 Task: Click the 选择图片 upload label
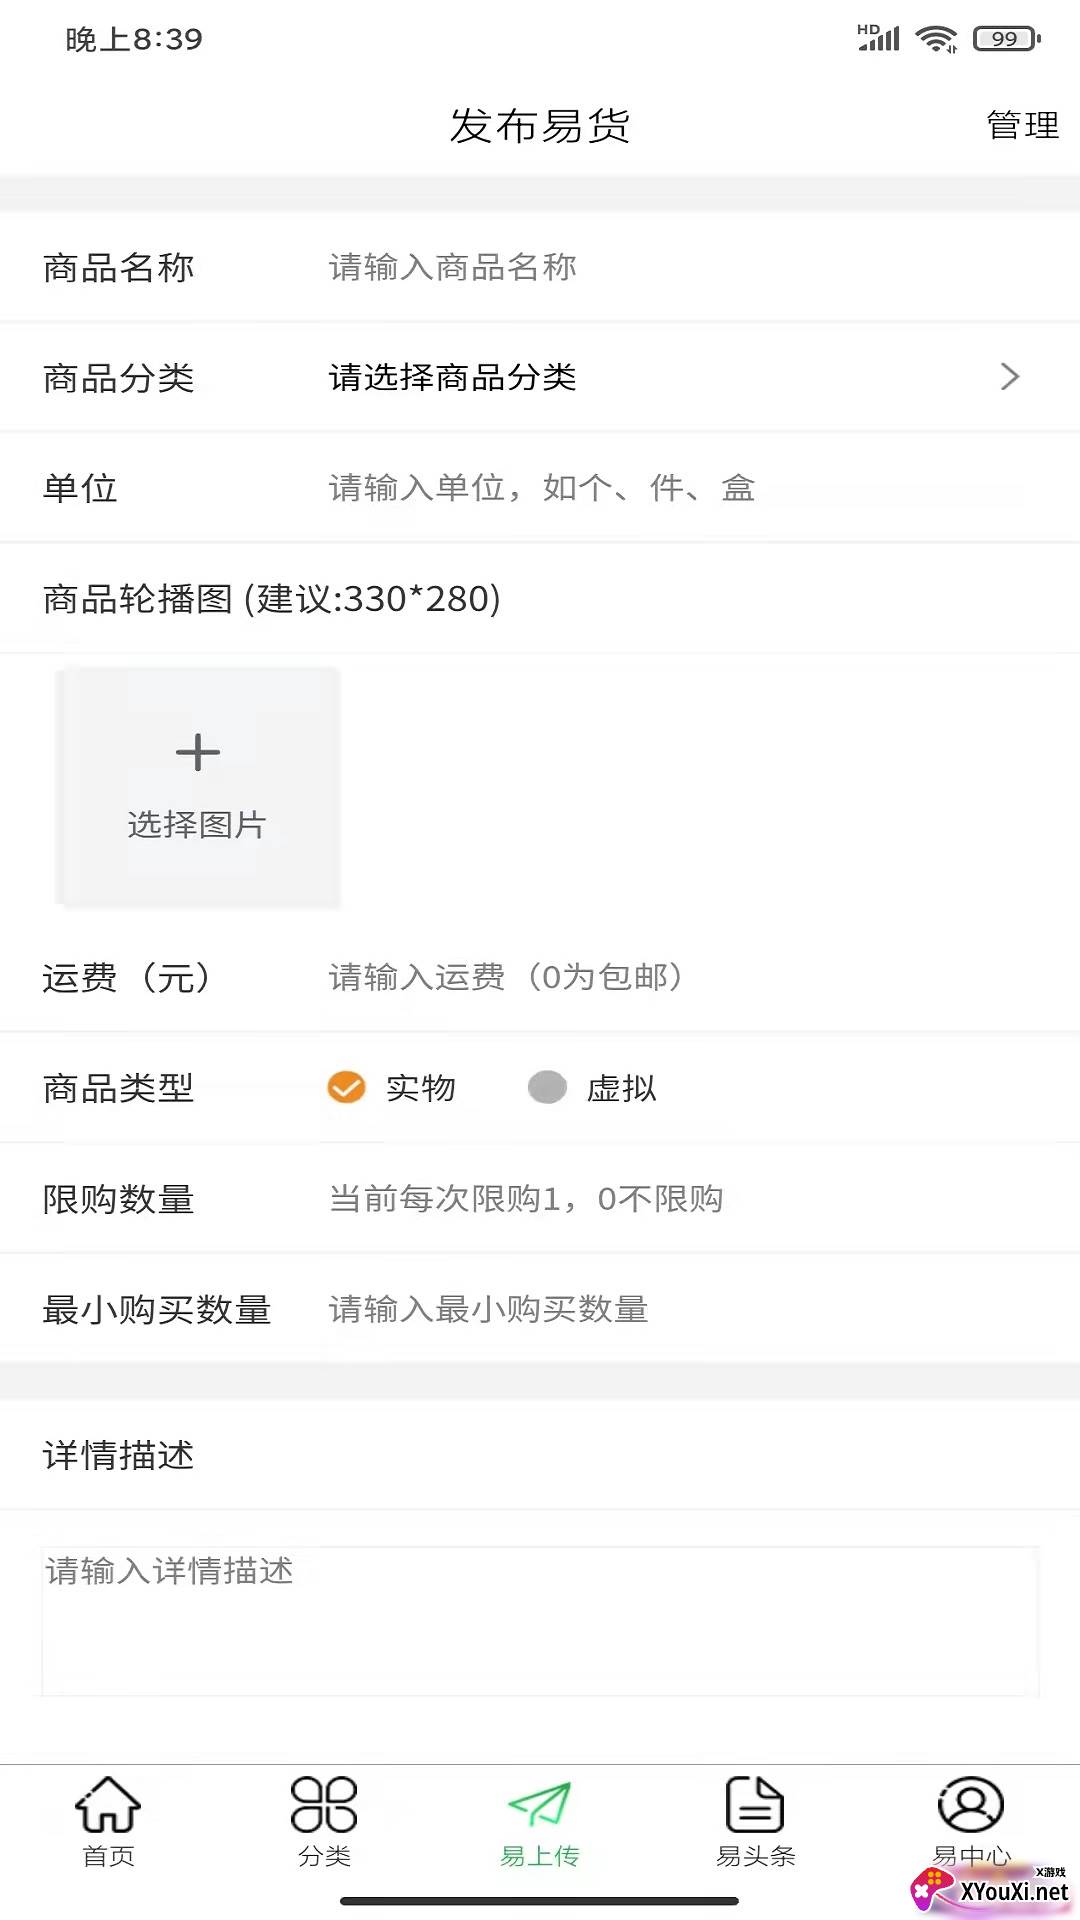pyautogui.click(x=197, y=825)
